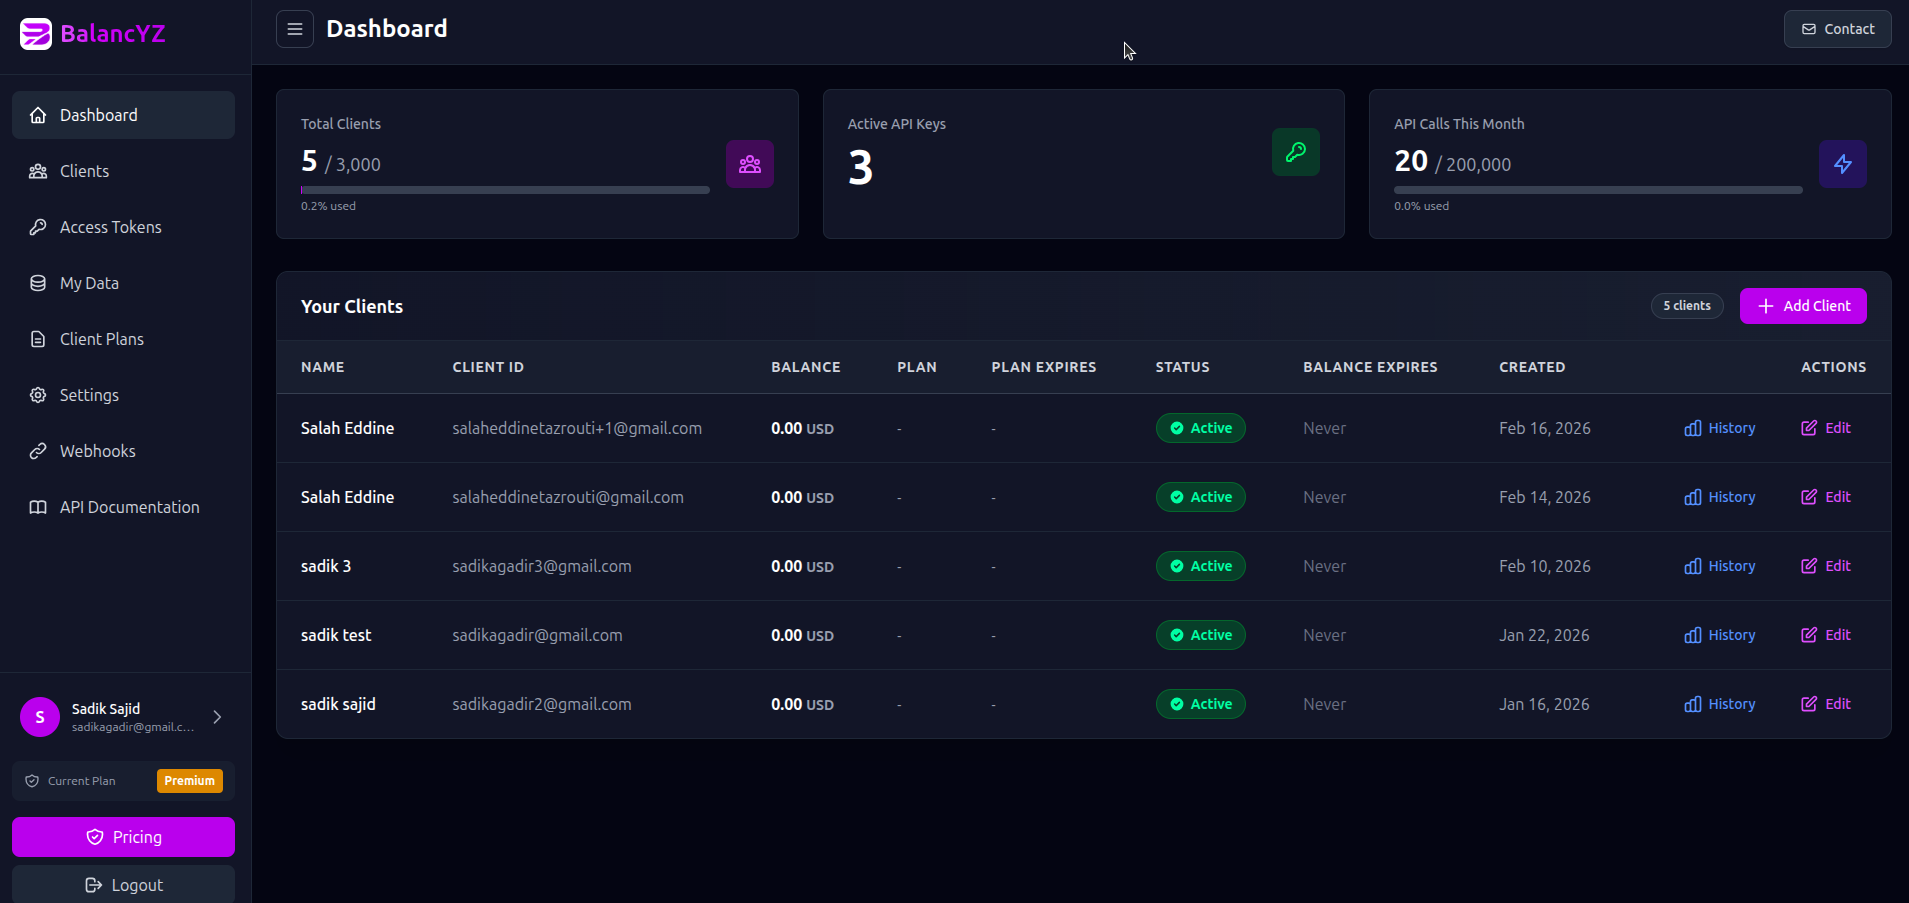The height and width of the screenshot is (903, 1909).
Task: Select client ID sadikagadir3@gmail.com
Action: point(542,566)
